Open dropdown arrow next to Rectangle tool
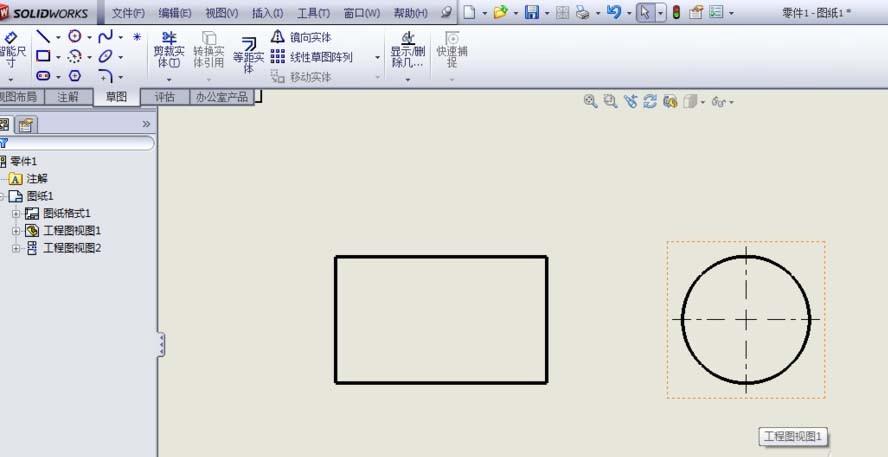This screenshot has width=888, height=457. point(58,57)
